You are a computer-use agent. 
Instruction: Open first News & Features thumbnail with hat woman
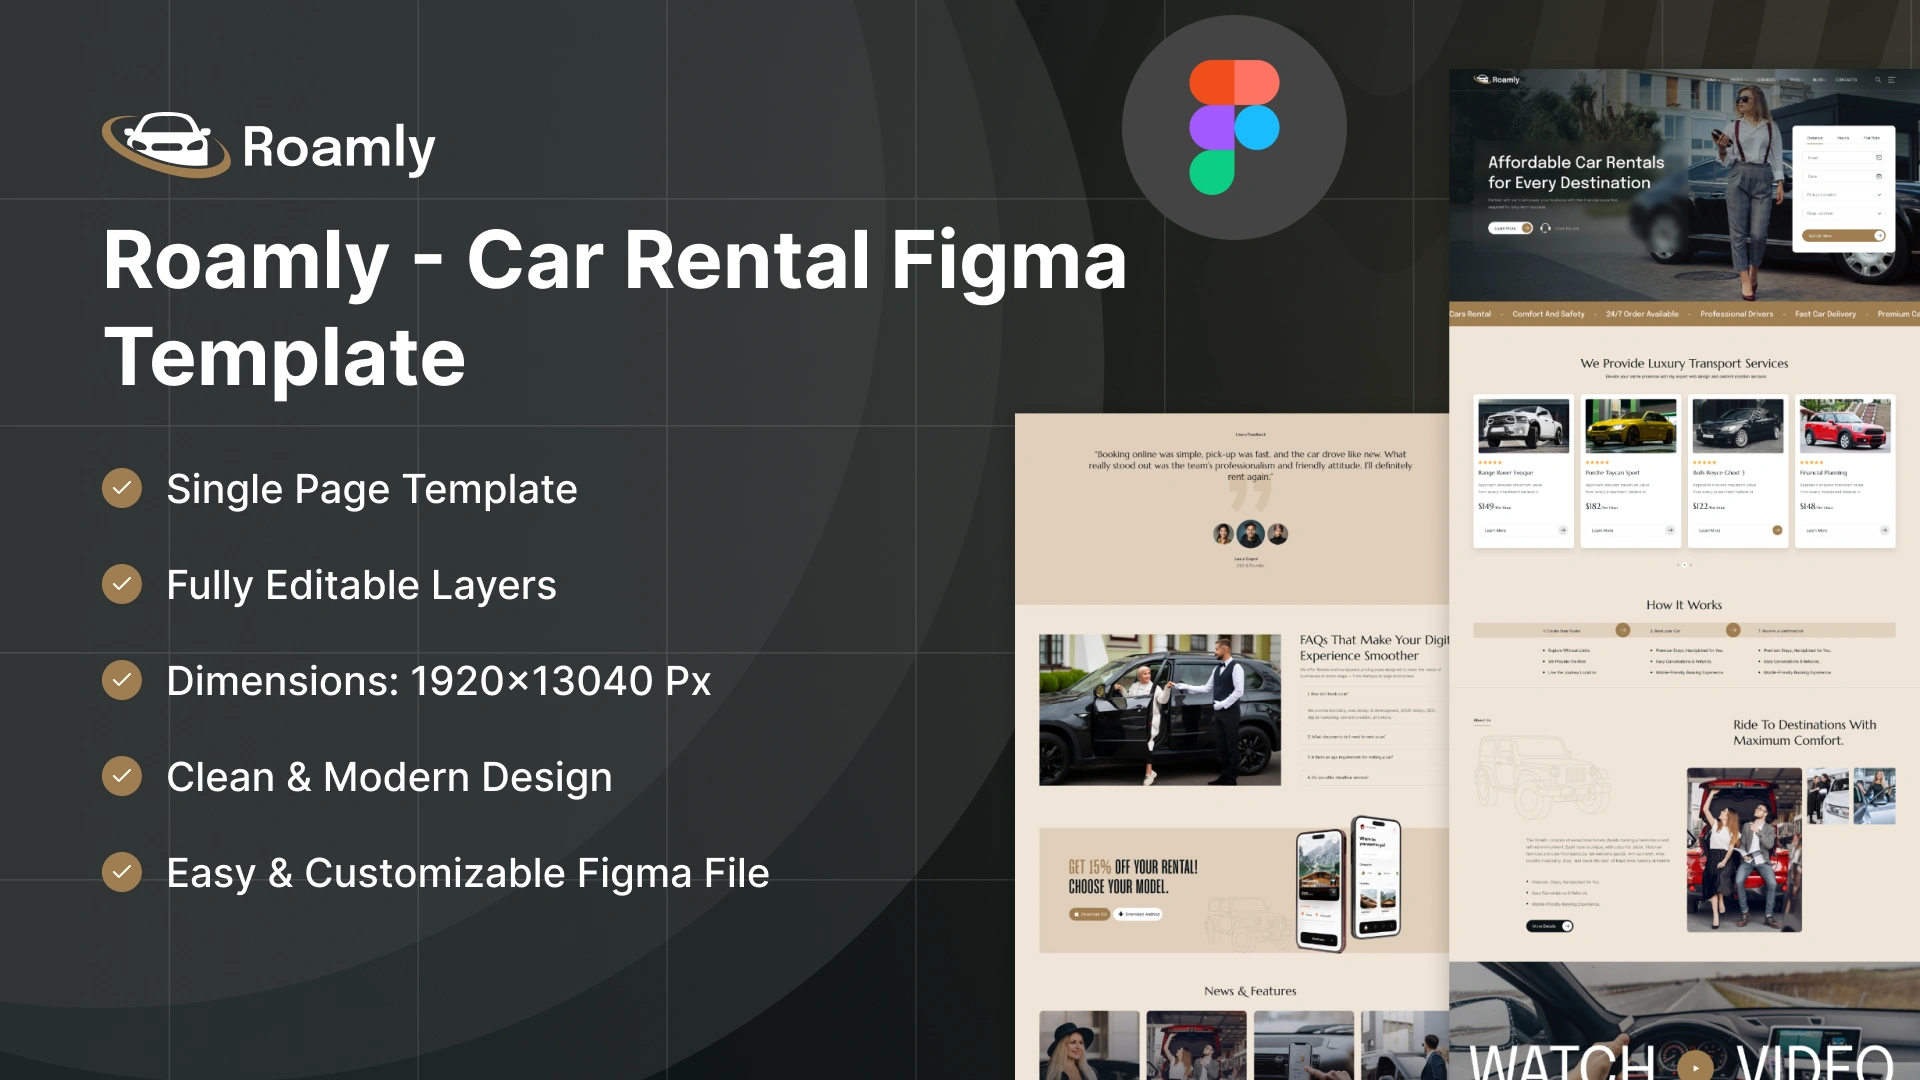click(x=1089, y=1045)
